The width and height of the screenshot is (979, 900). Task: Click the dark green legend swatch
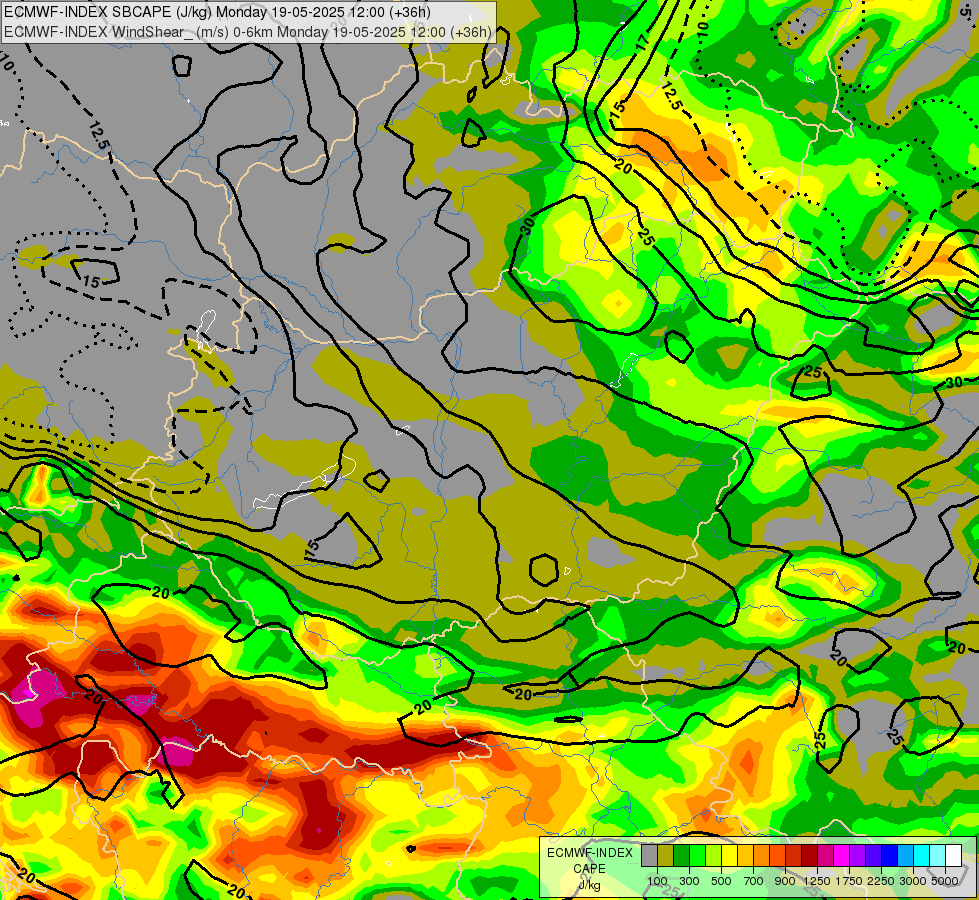point(681,856)
